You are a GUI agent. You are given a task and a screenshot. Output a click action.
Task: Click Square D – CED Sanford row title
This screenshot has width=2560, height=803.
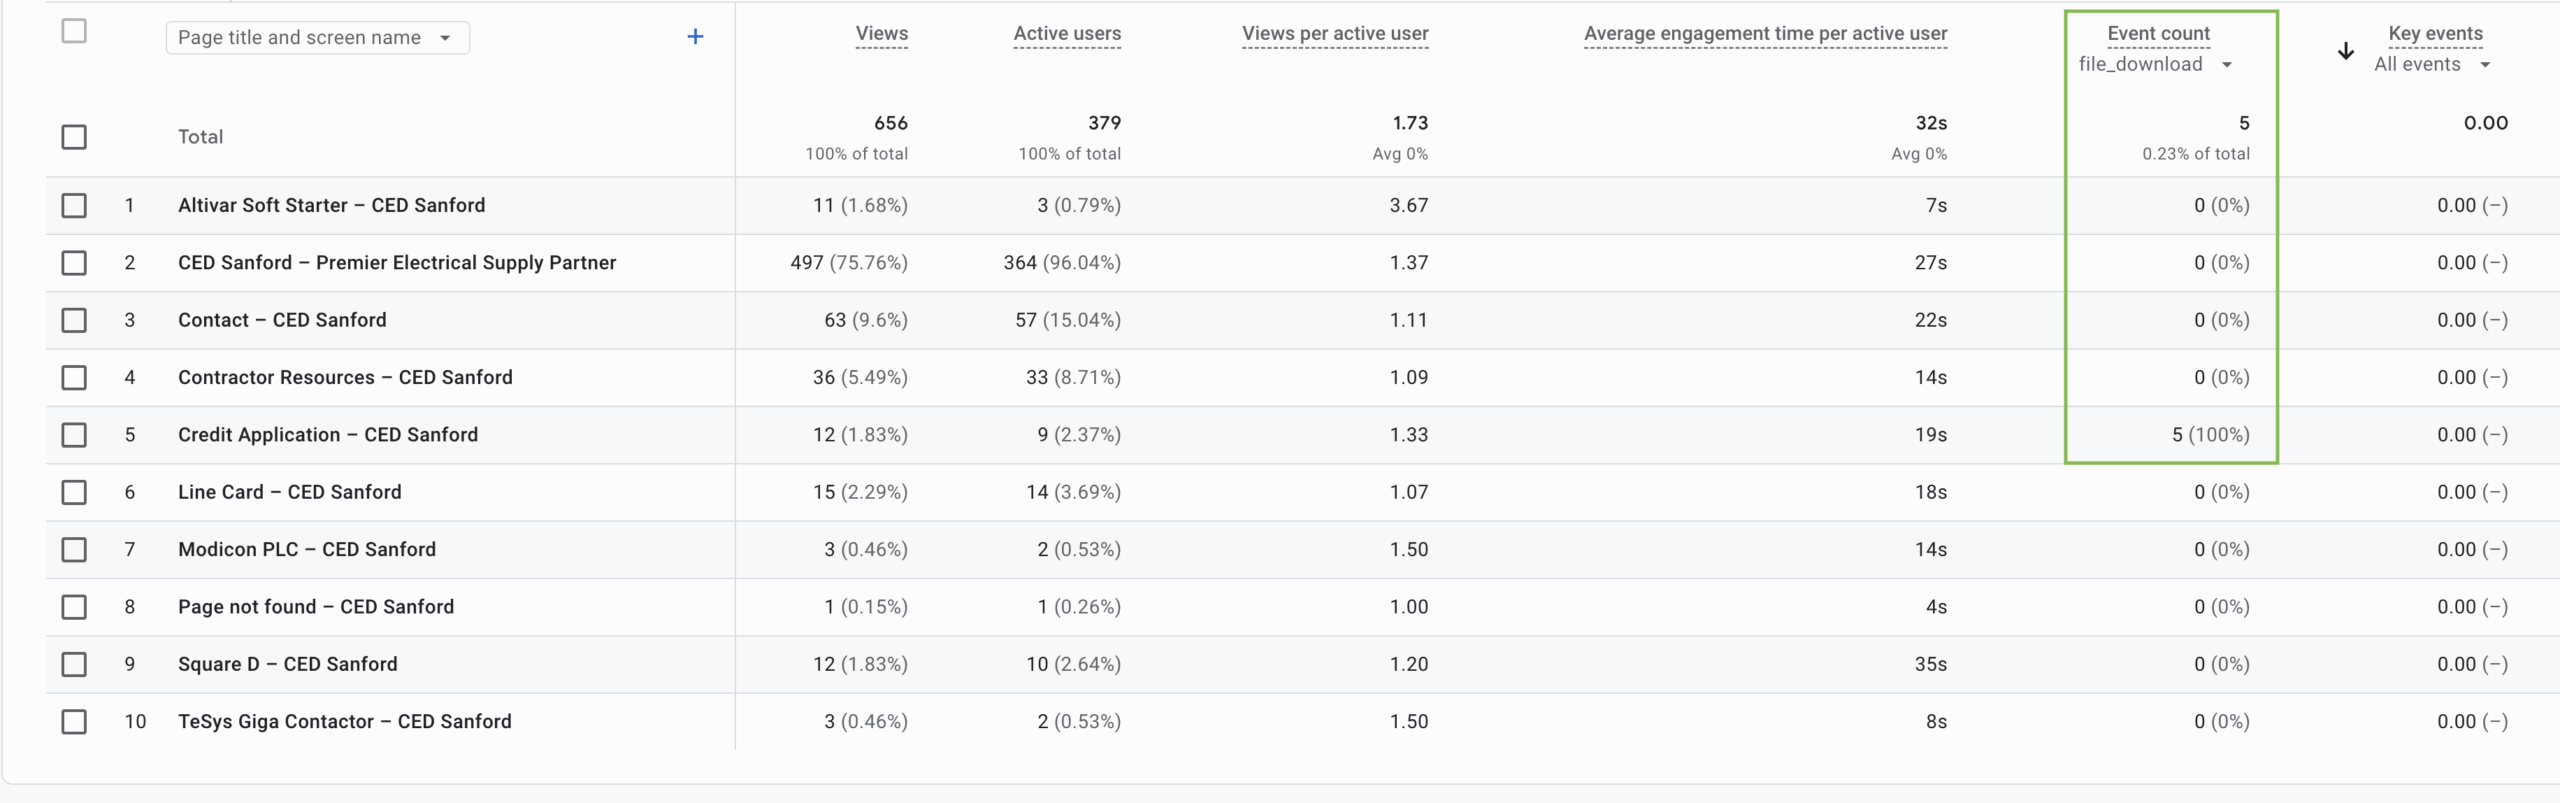(x=288, y=664)
